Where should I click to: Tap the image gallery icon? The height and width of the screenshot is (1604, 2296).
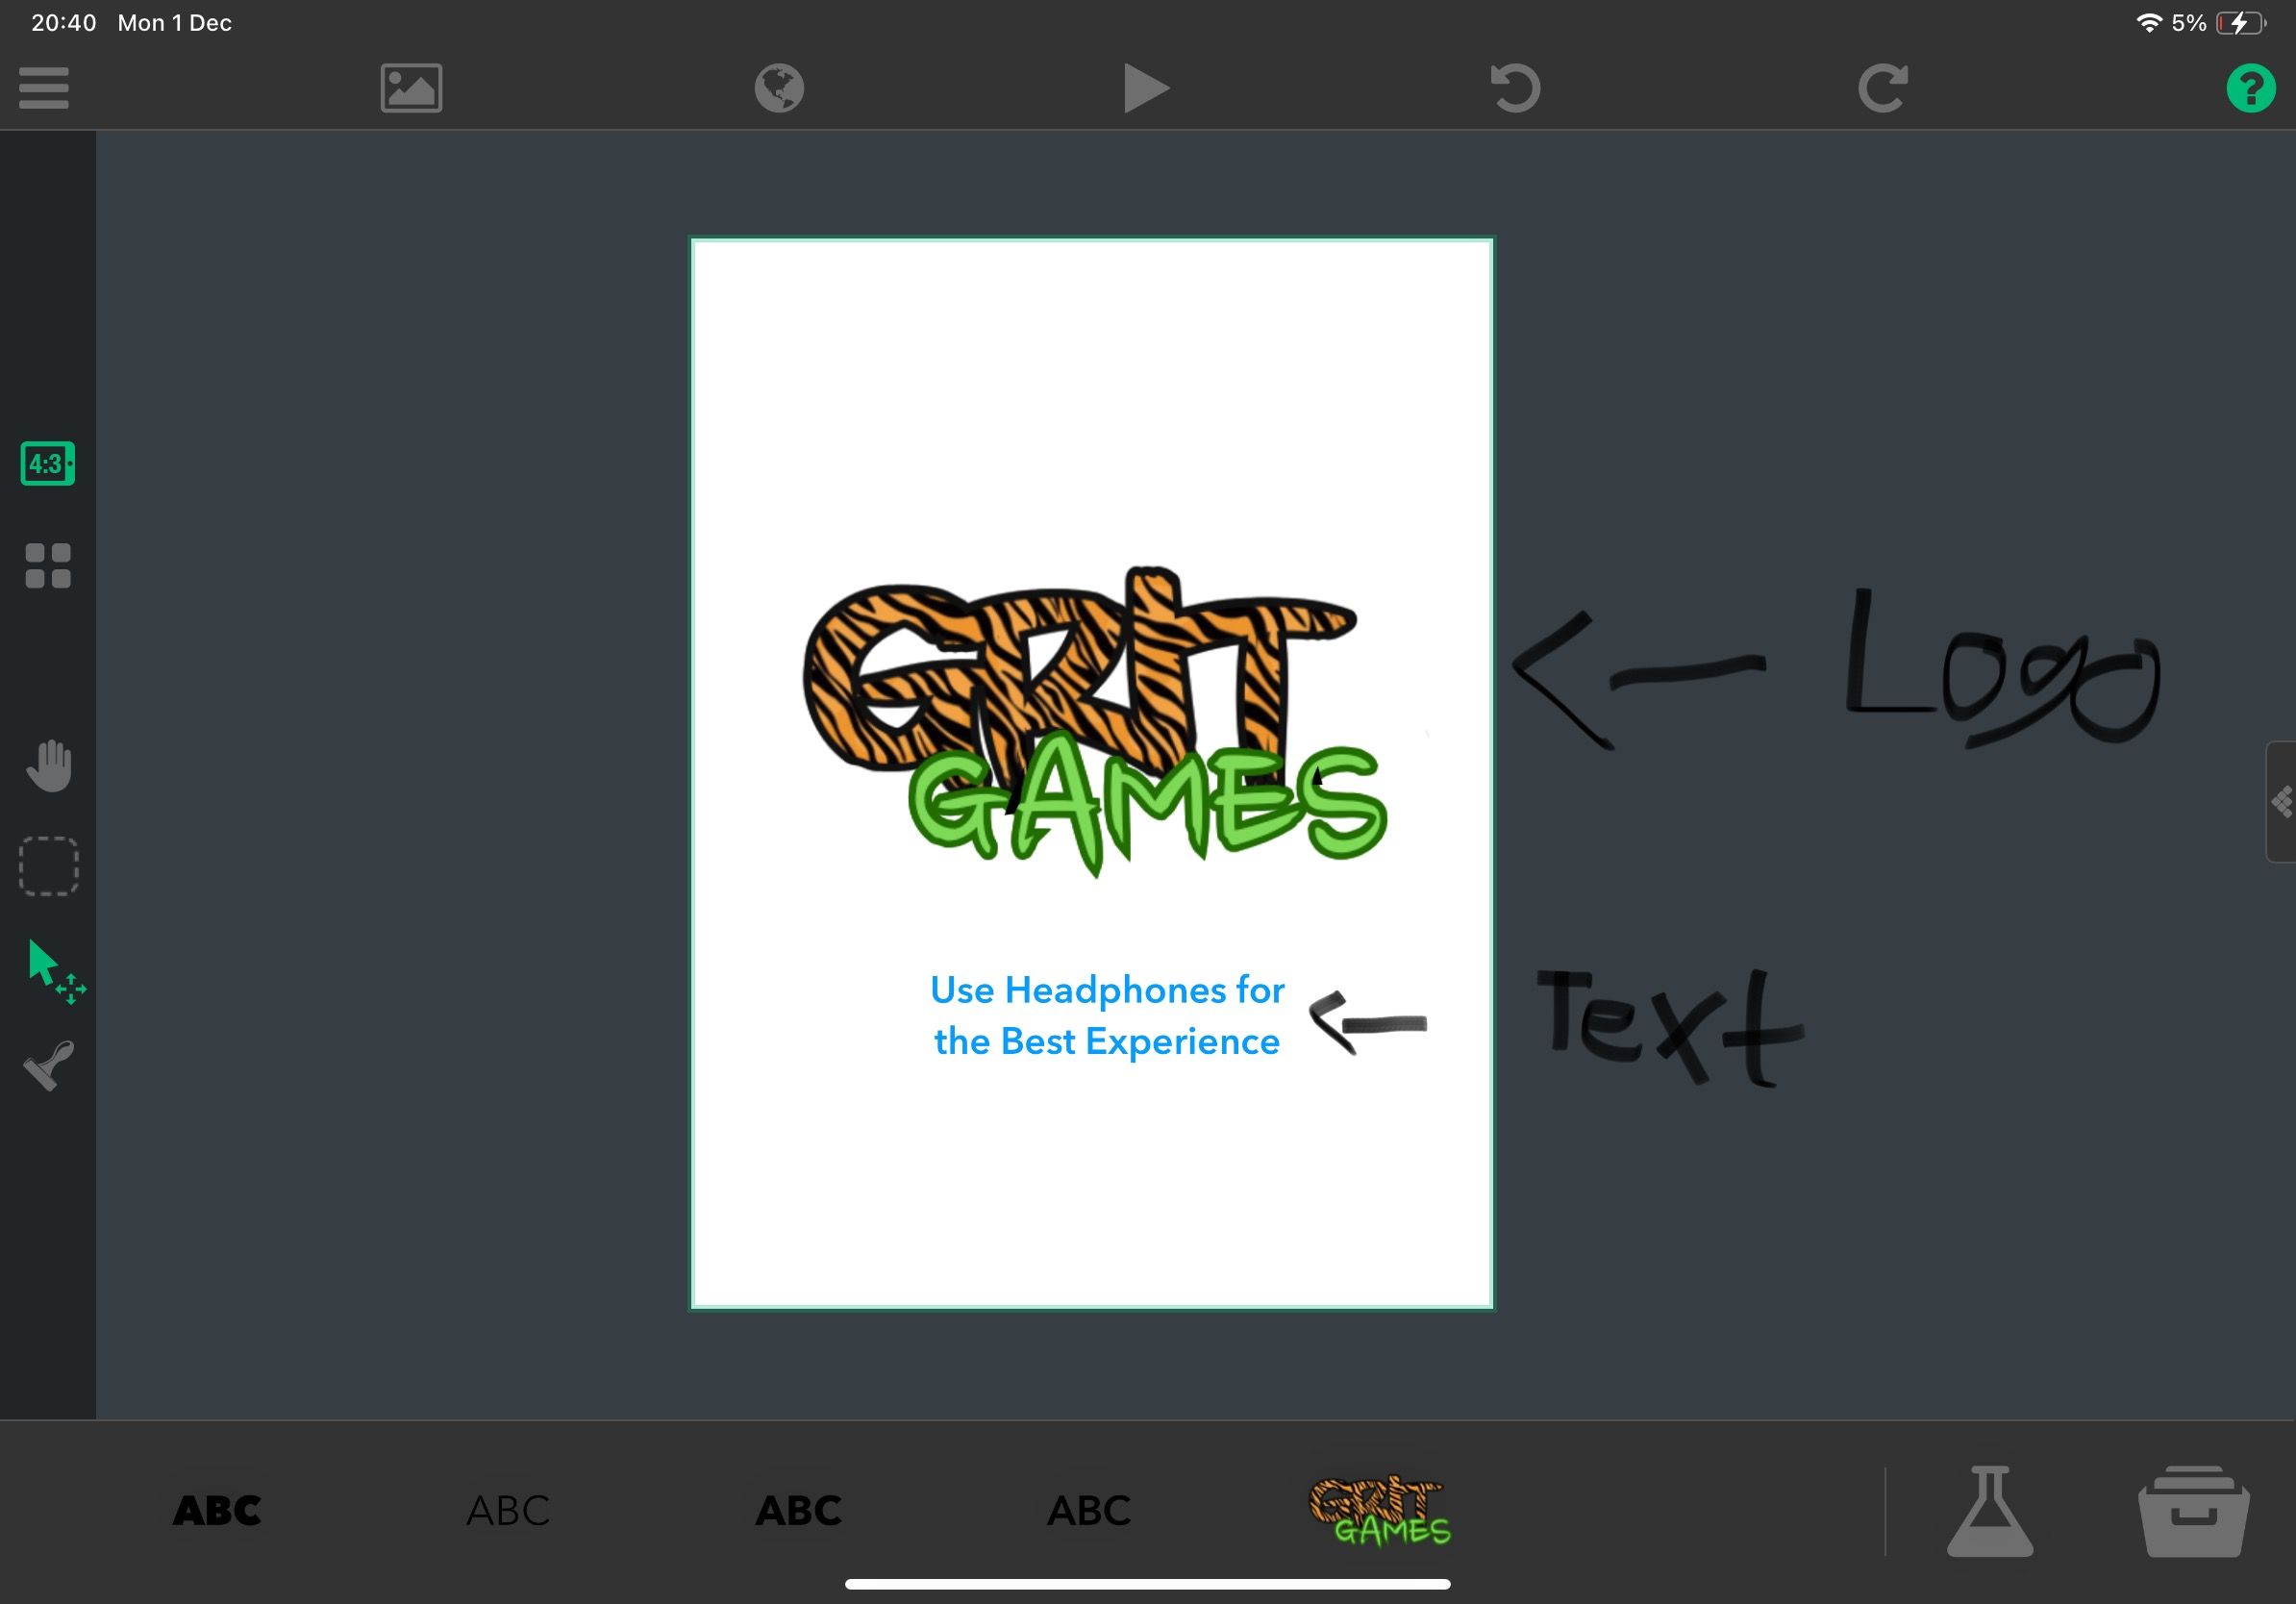pos(411,88)
